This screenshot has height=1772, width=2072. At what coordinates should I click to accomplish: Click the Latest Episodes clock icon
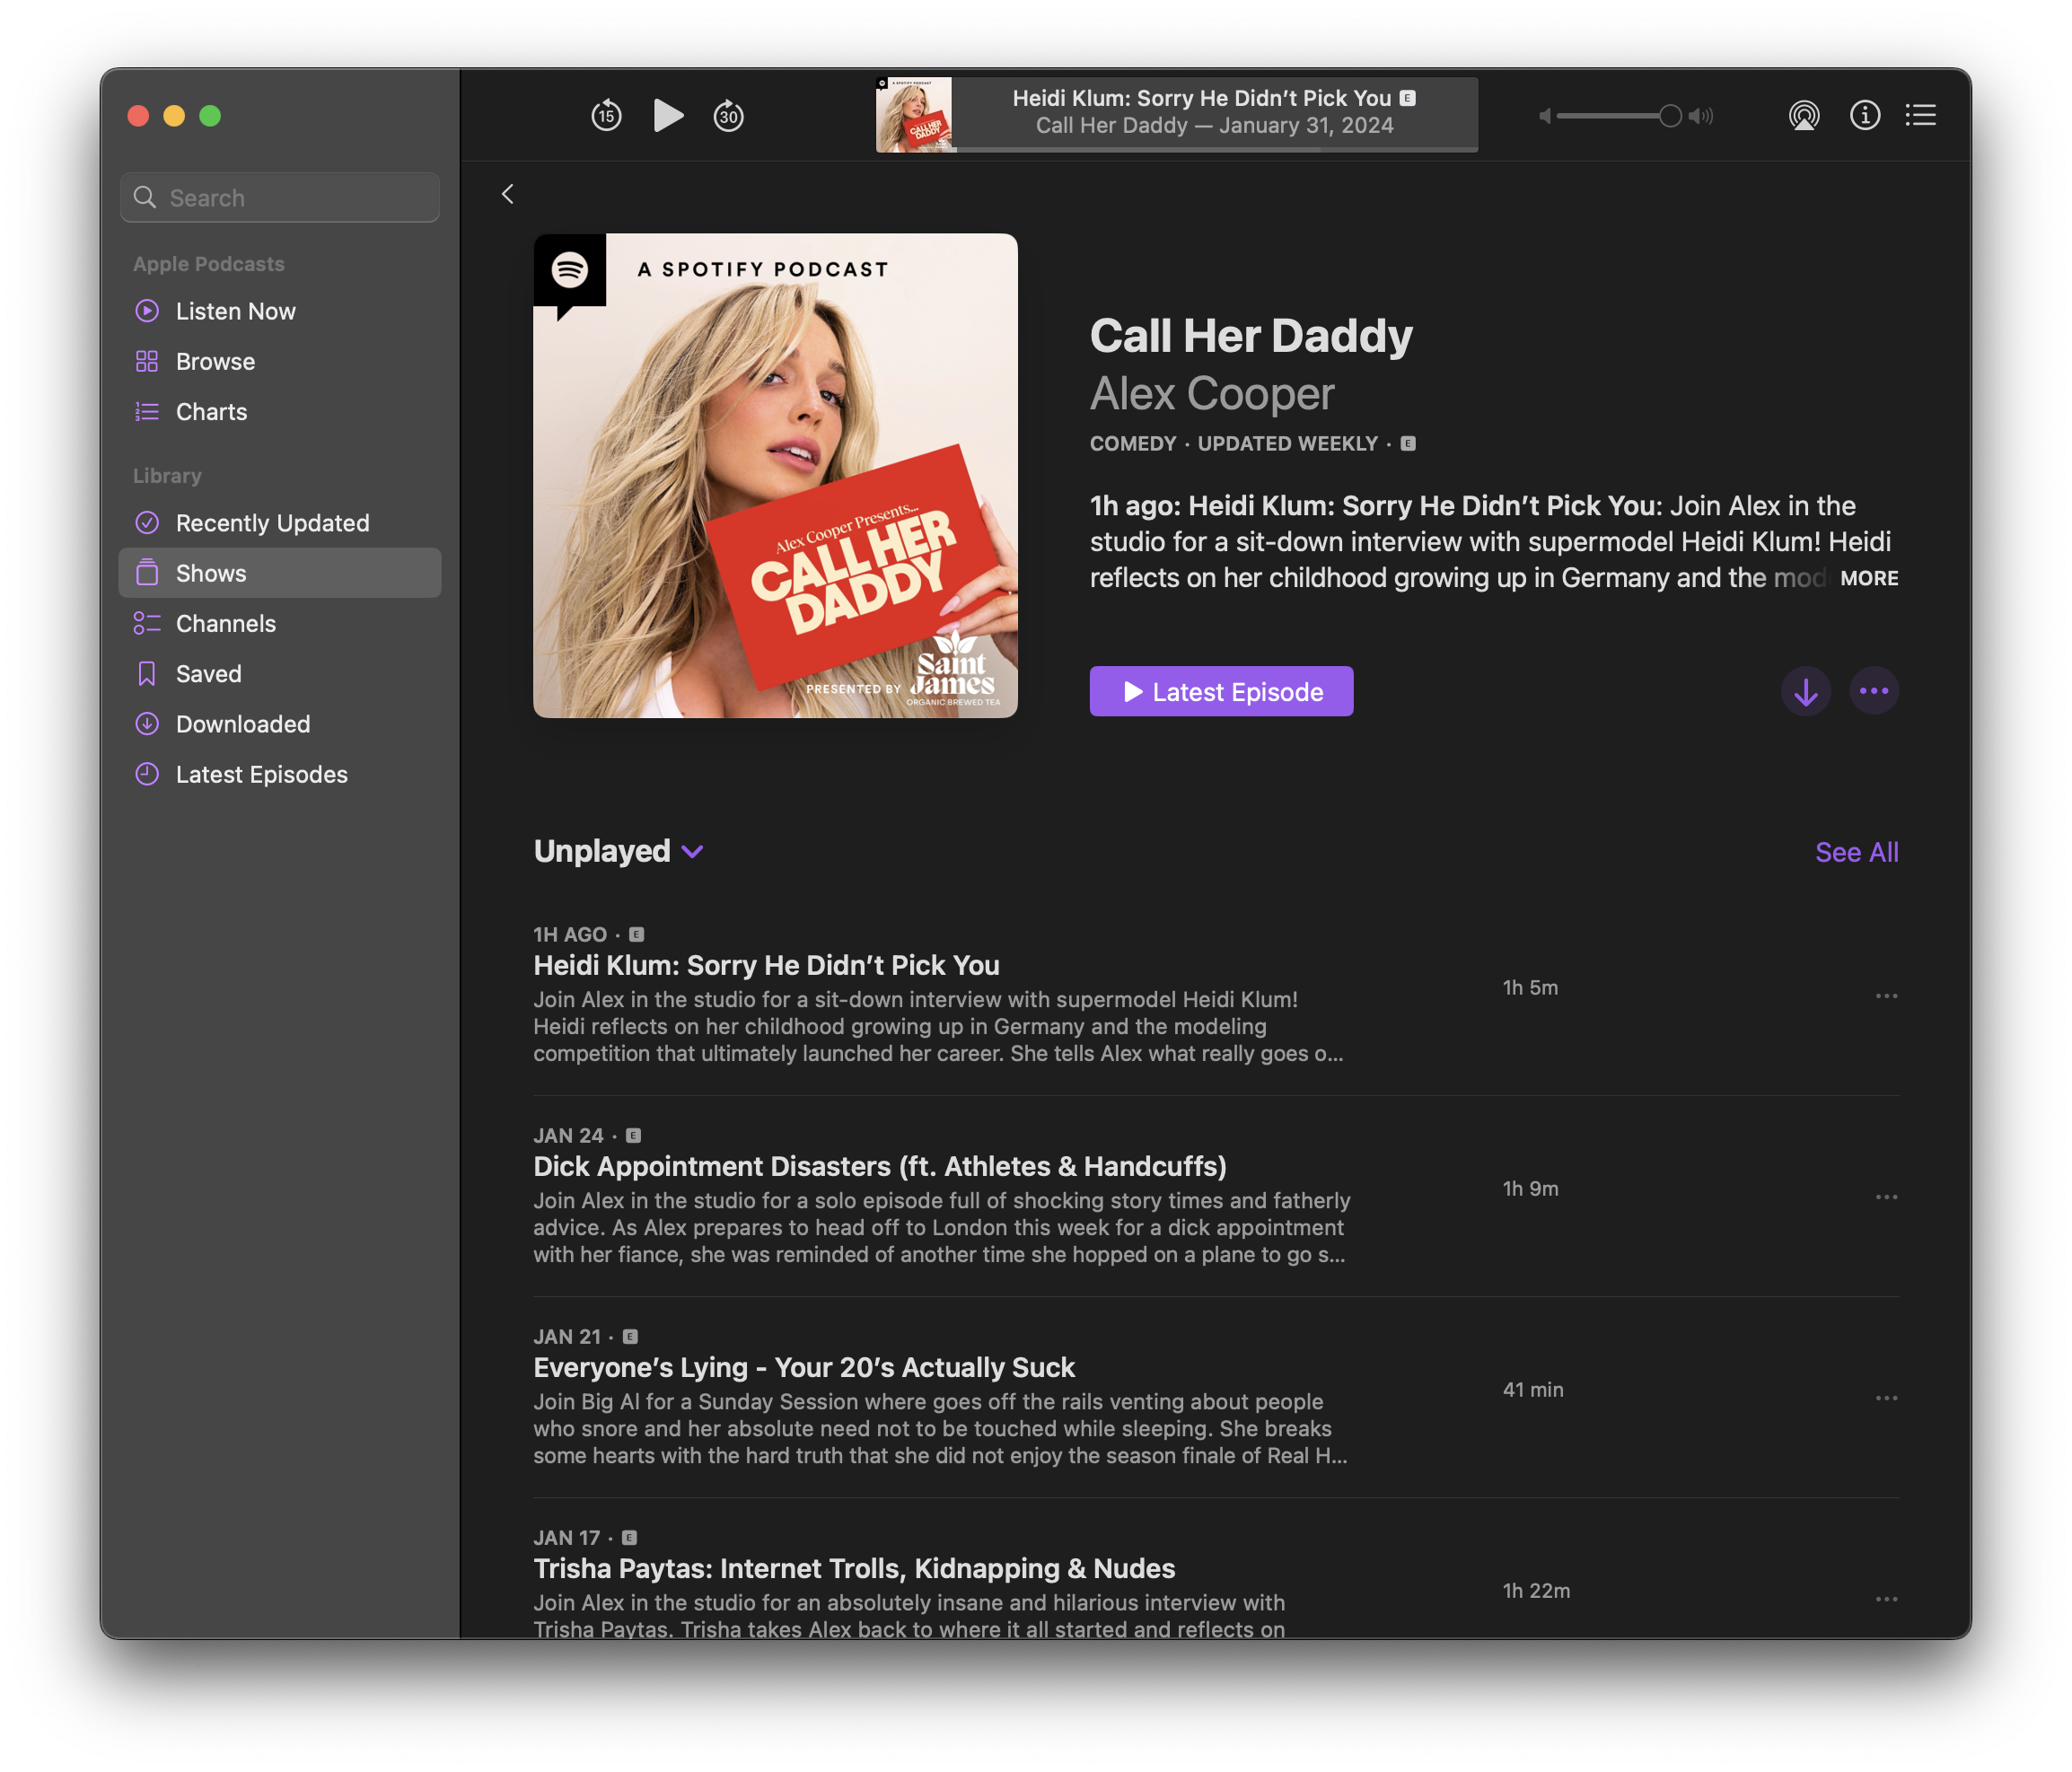tap(147, 774)
